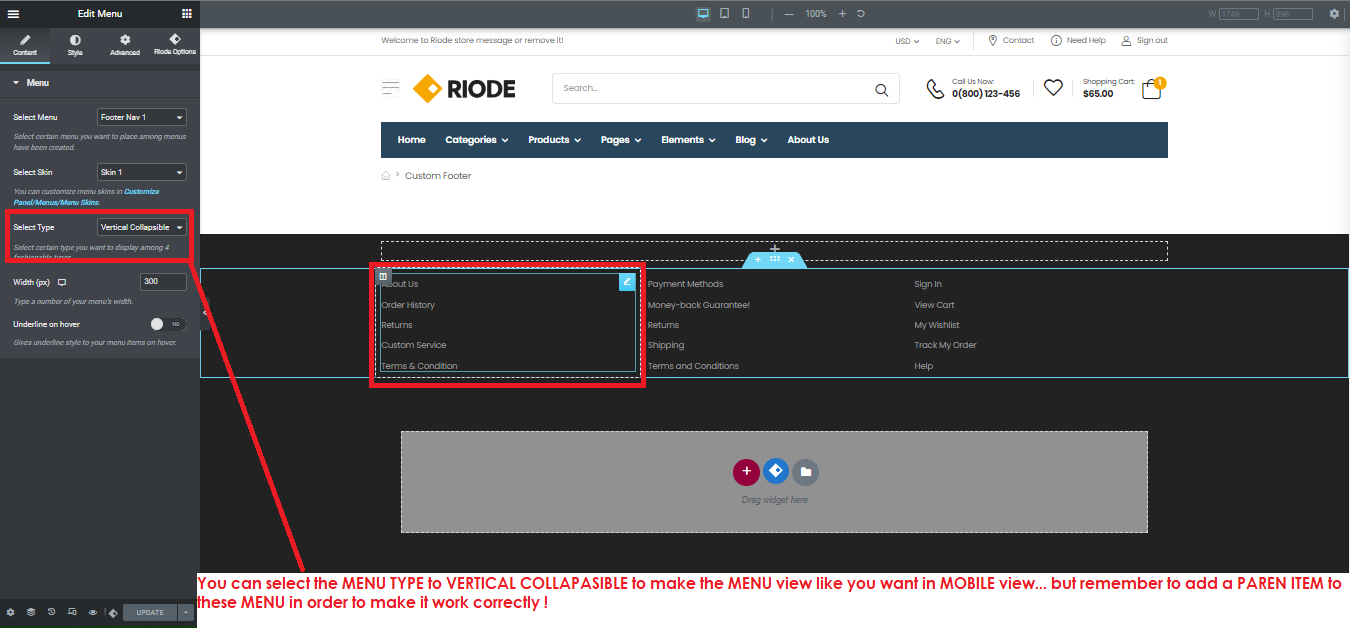Screen dimensions: 1350x628
Task: Click the Contact link
Action: [1011, 41]
